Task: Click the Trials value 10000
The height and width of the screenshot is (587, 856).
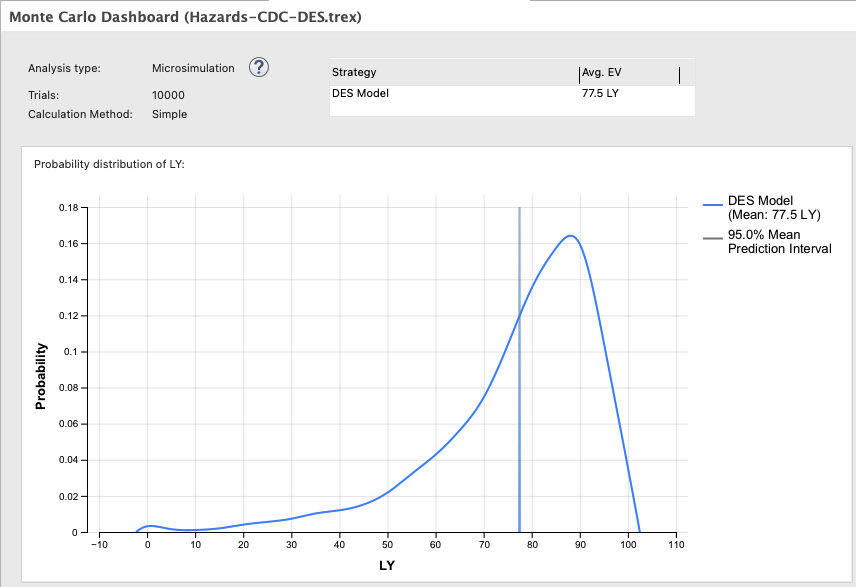Action: 168,95
